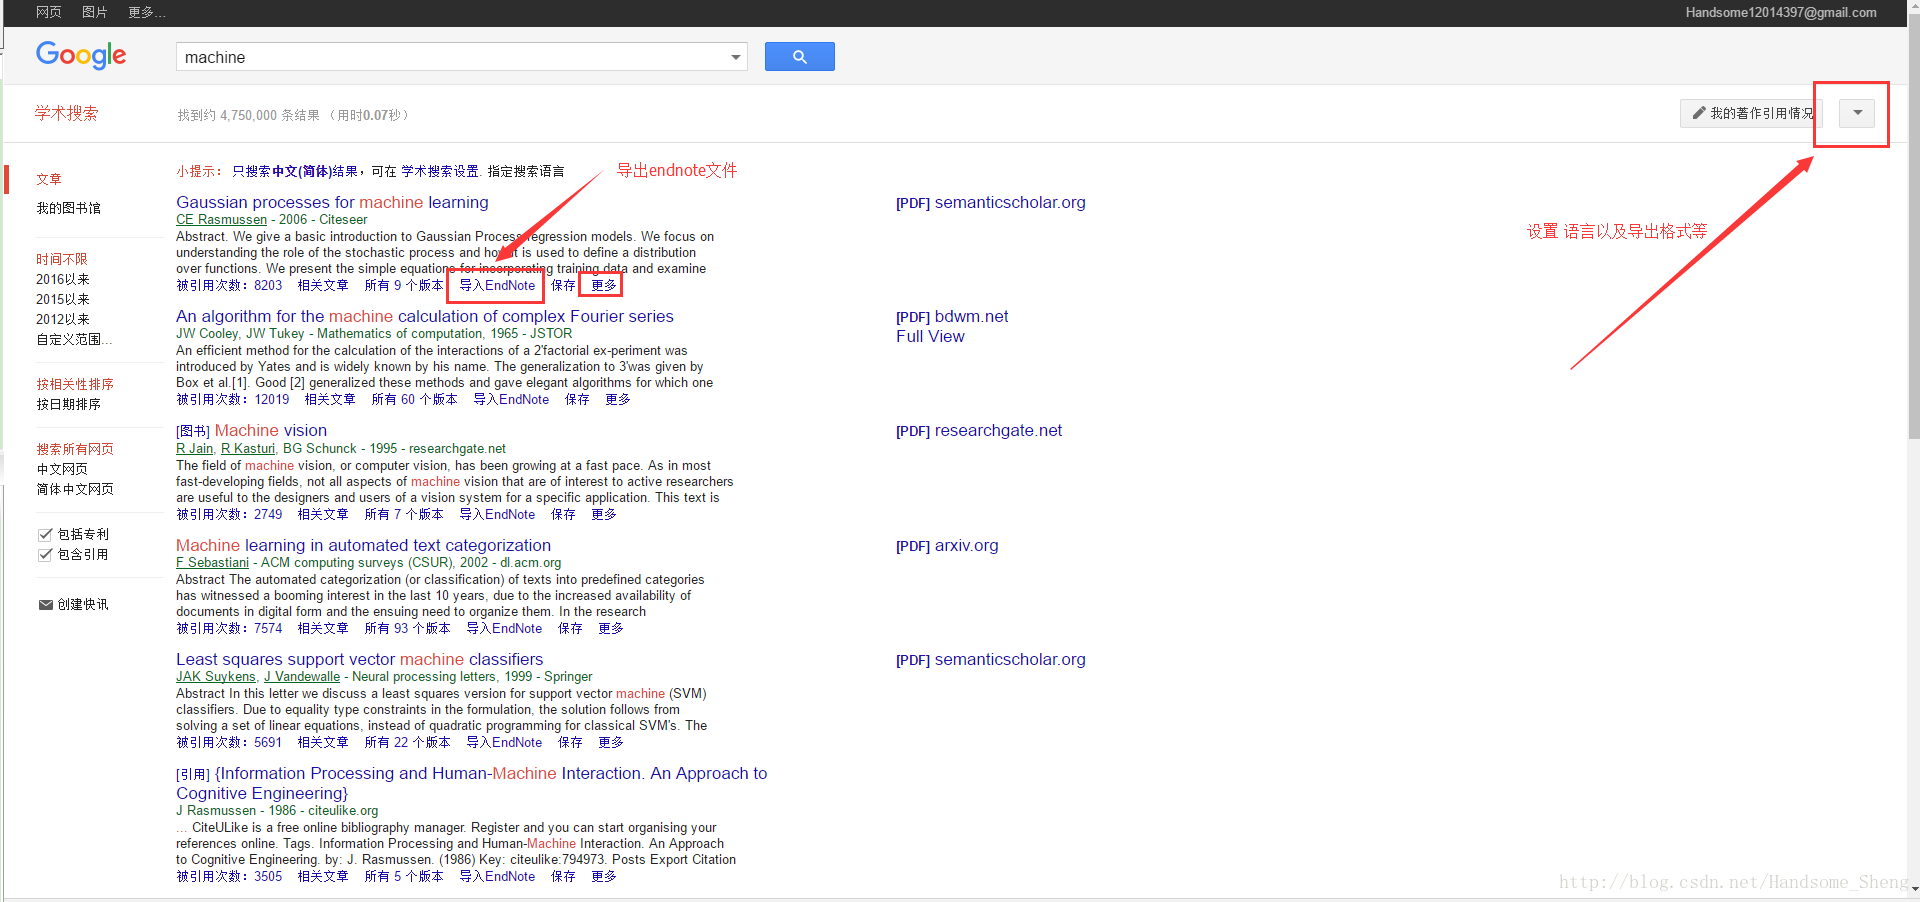
Task: Click 相关文章 for complex Fourier series result
Action: coord(330,399)
